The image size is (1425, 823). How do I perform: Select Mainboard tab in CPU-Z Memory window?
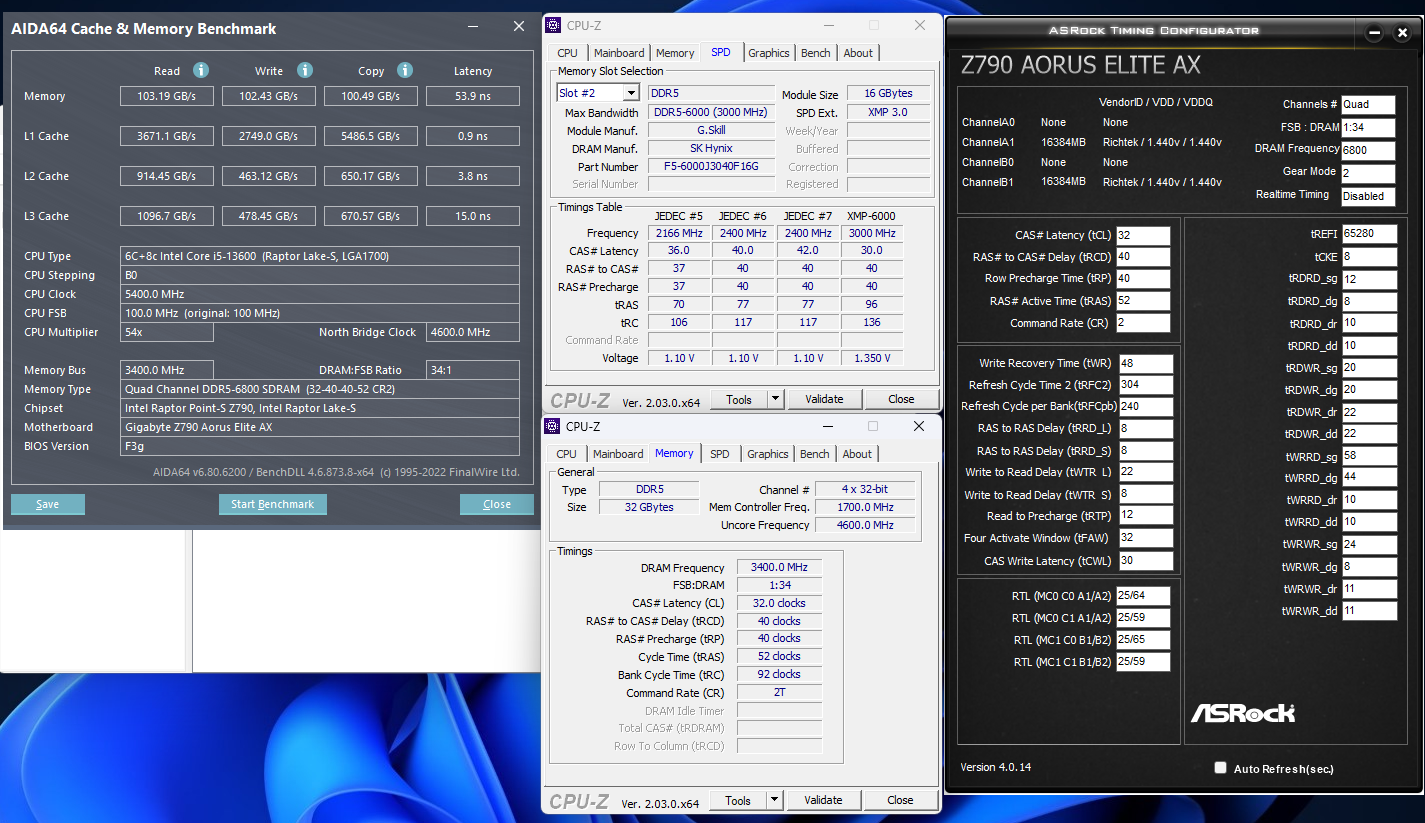pos(619,454)
